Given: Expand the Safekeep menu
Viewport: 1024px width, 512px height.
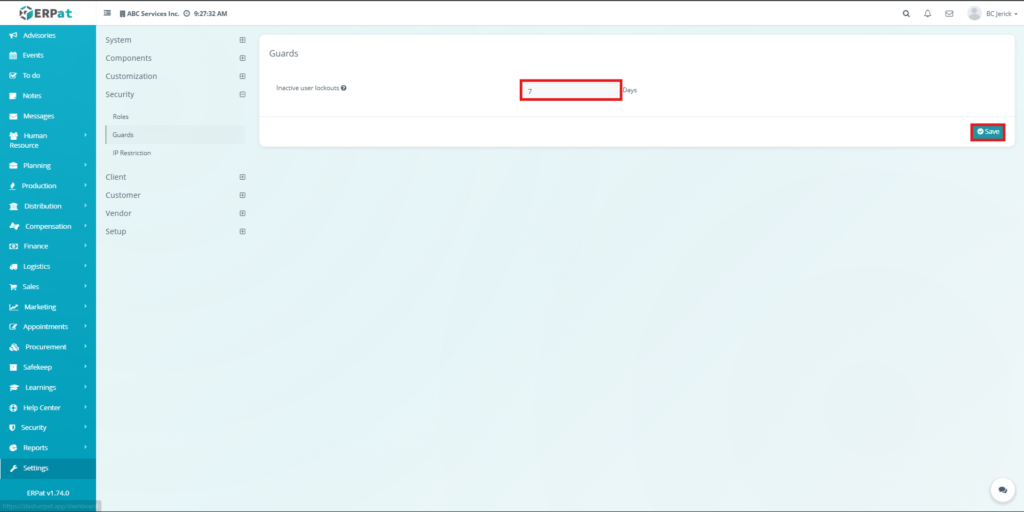Looking at the screenshot, I should 48,367.
